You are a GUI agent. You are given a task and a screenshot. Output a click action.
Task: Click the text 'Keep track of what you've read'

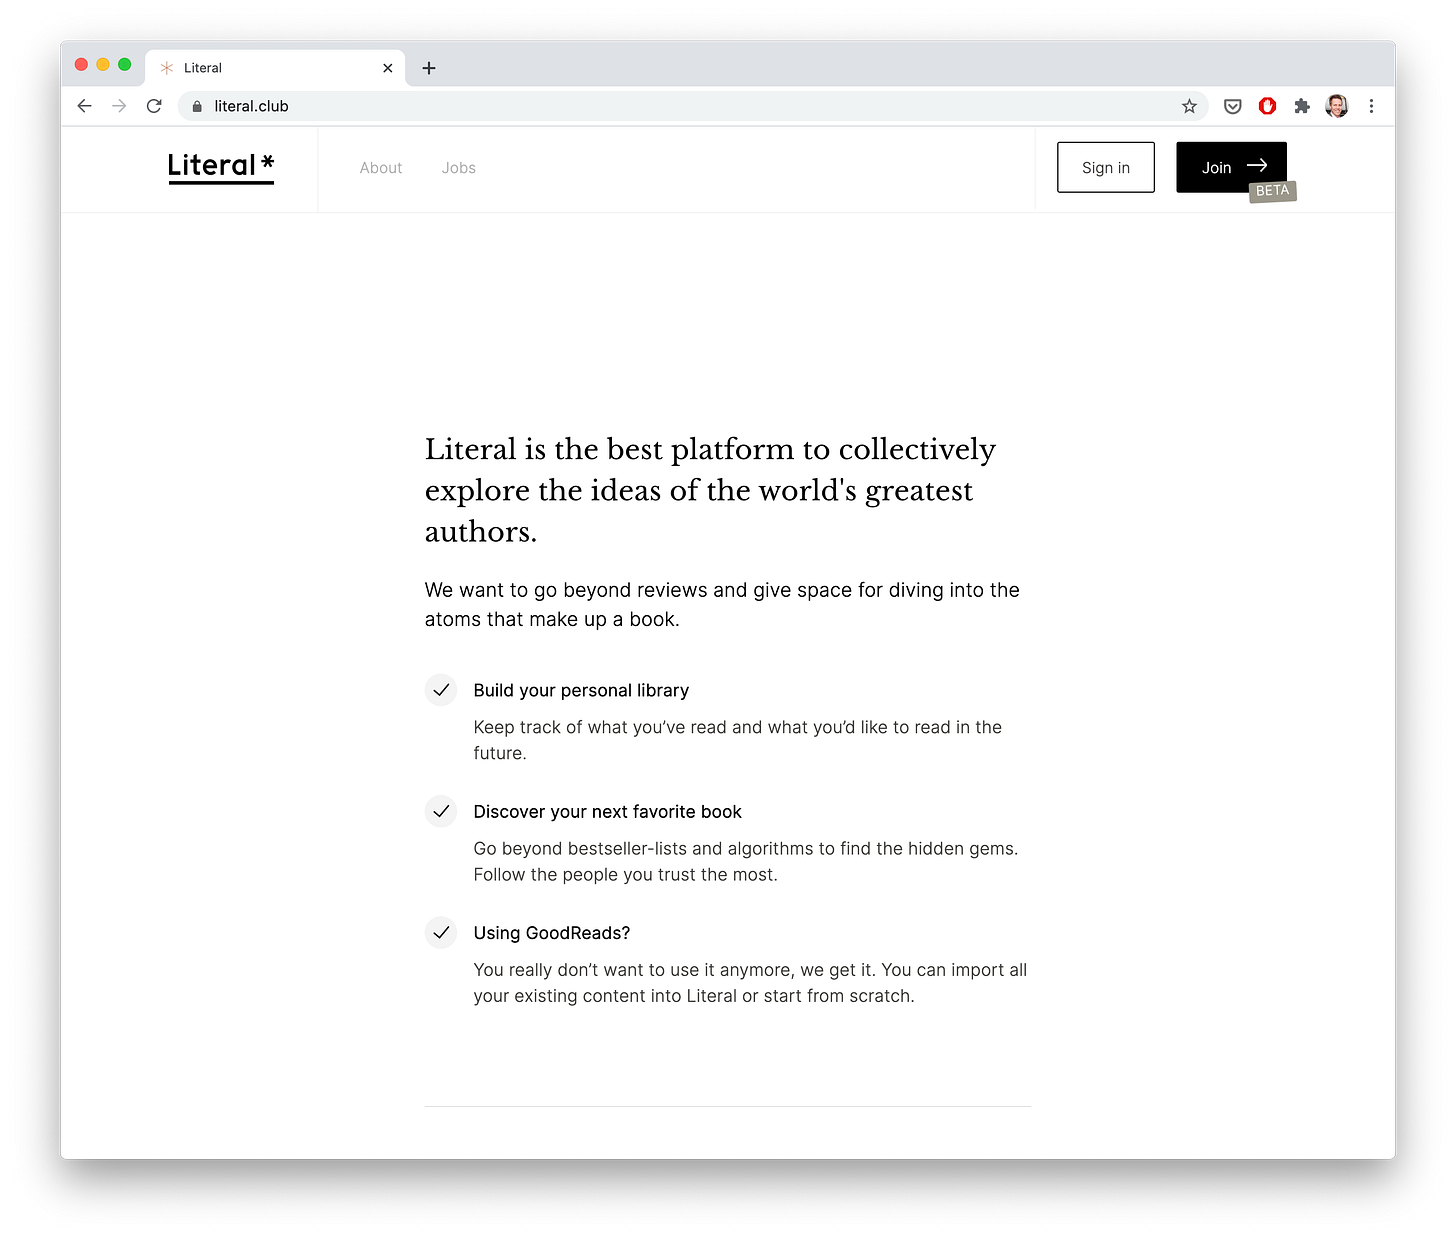point(600,727)
